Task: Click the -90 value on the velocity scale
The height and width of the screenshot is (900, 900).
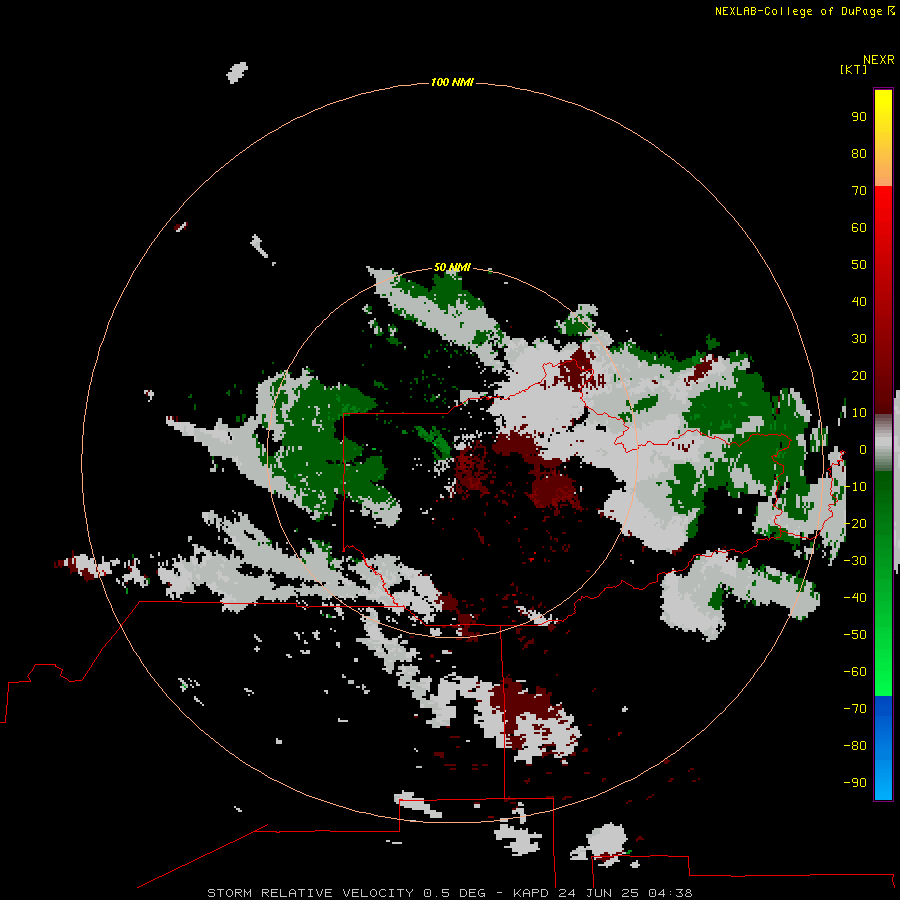Action: 855,783
